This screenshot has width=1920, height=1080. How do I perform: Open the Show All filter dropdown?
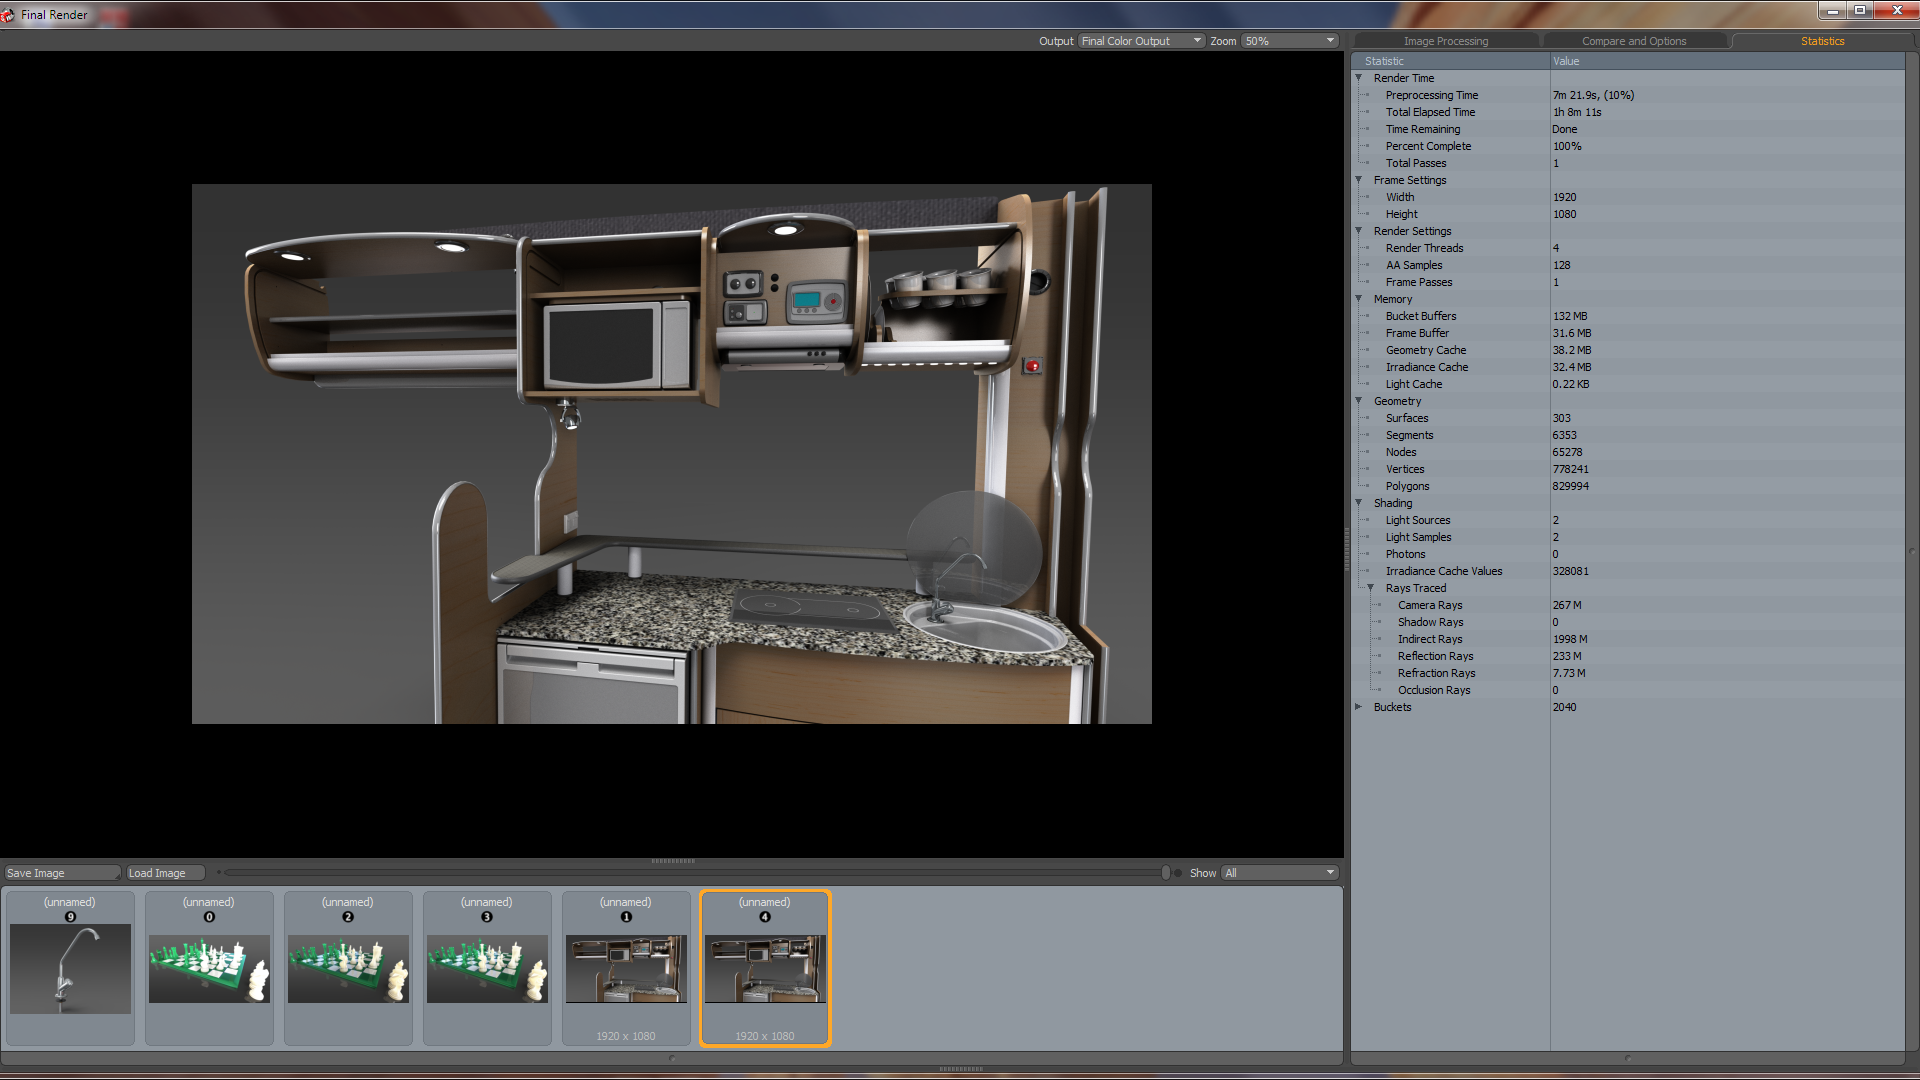[x=1279, y=873]
